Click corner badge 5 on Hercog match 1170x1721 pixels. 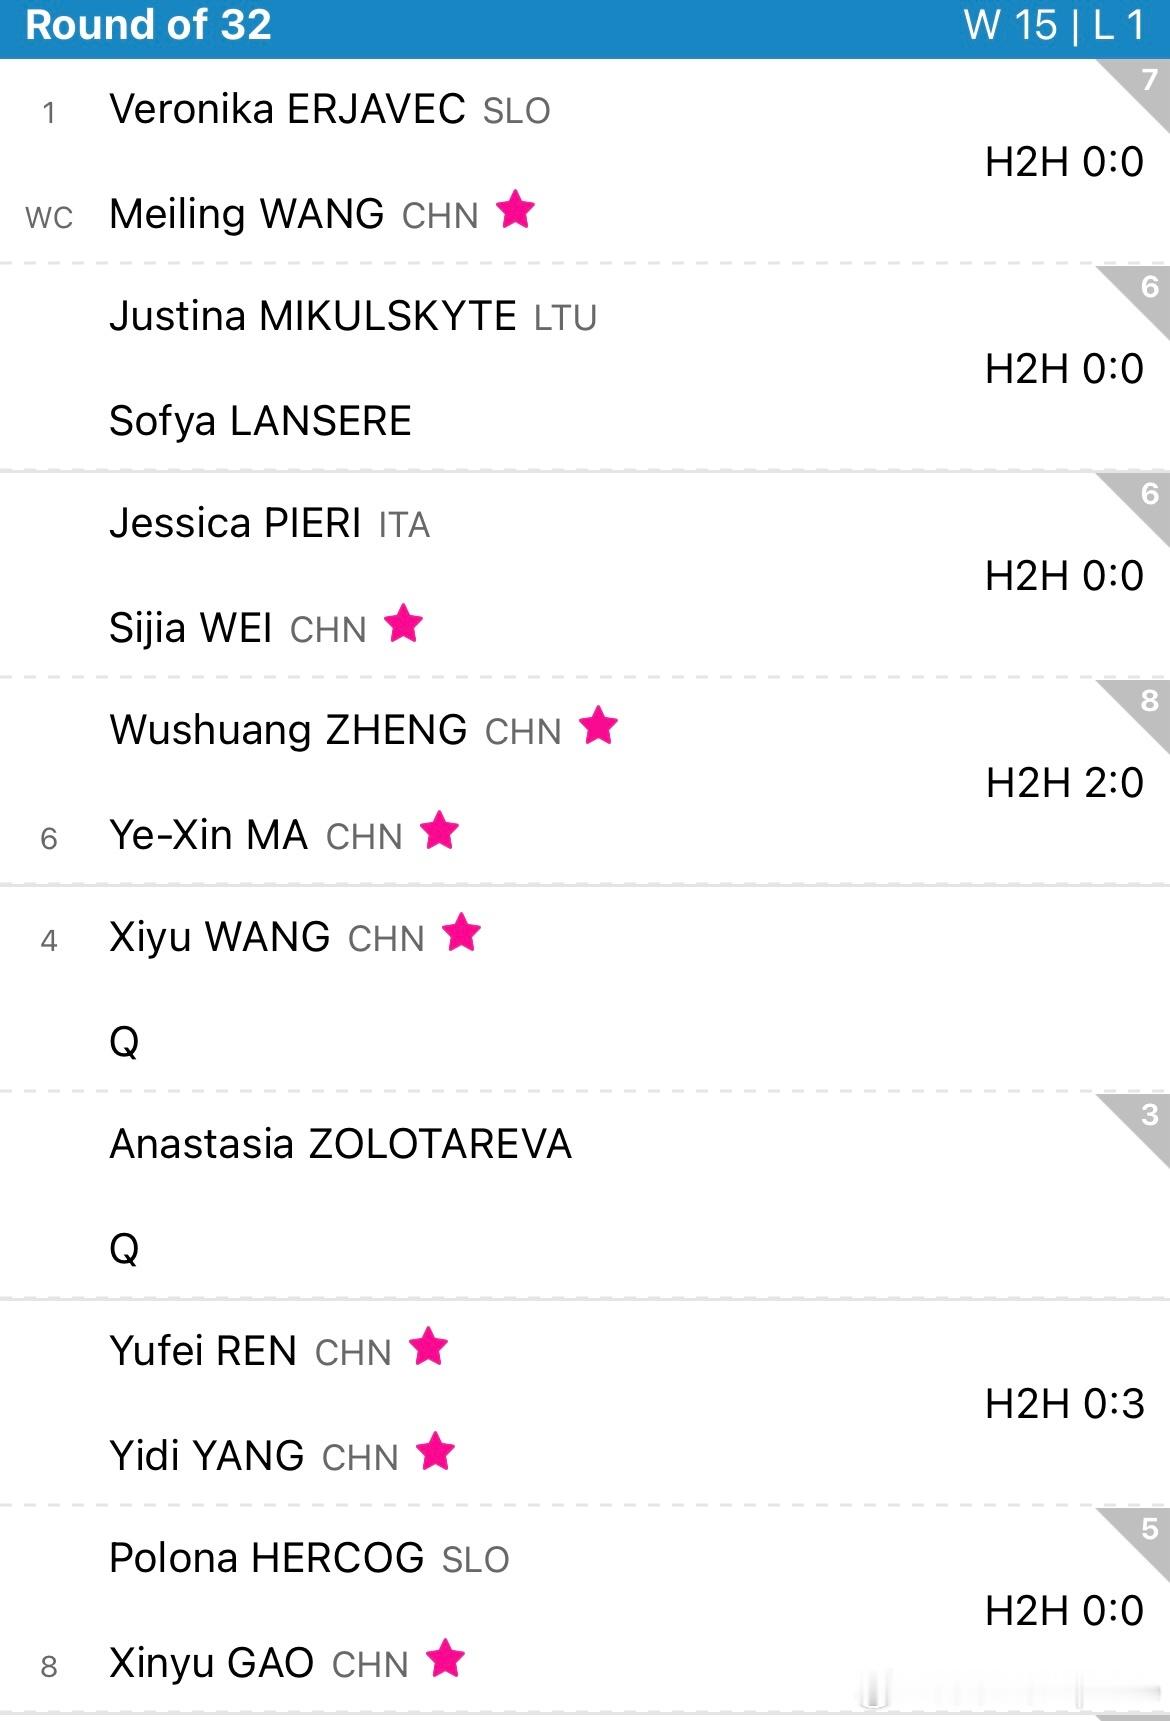(x=1144, y=1533)
